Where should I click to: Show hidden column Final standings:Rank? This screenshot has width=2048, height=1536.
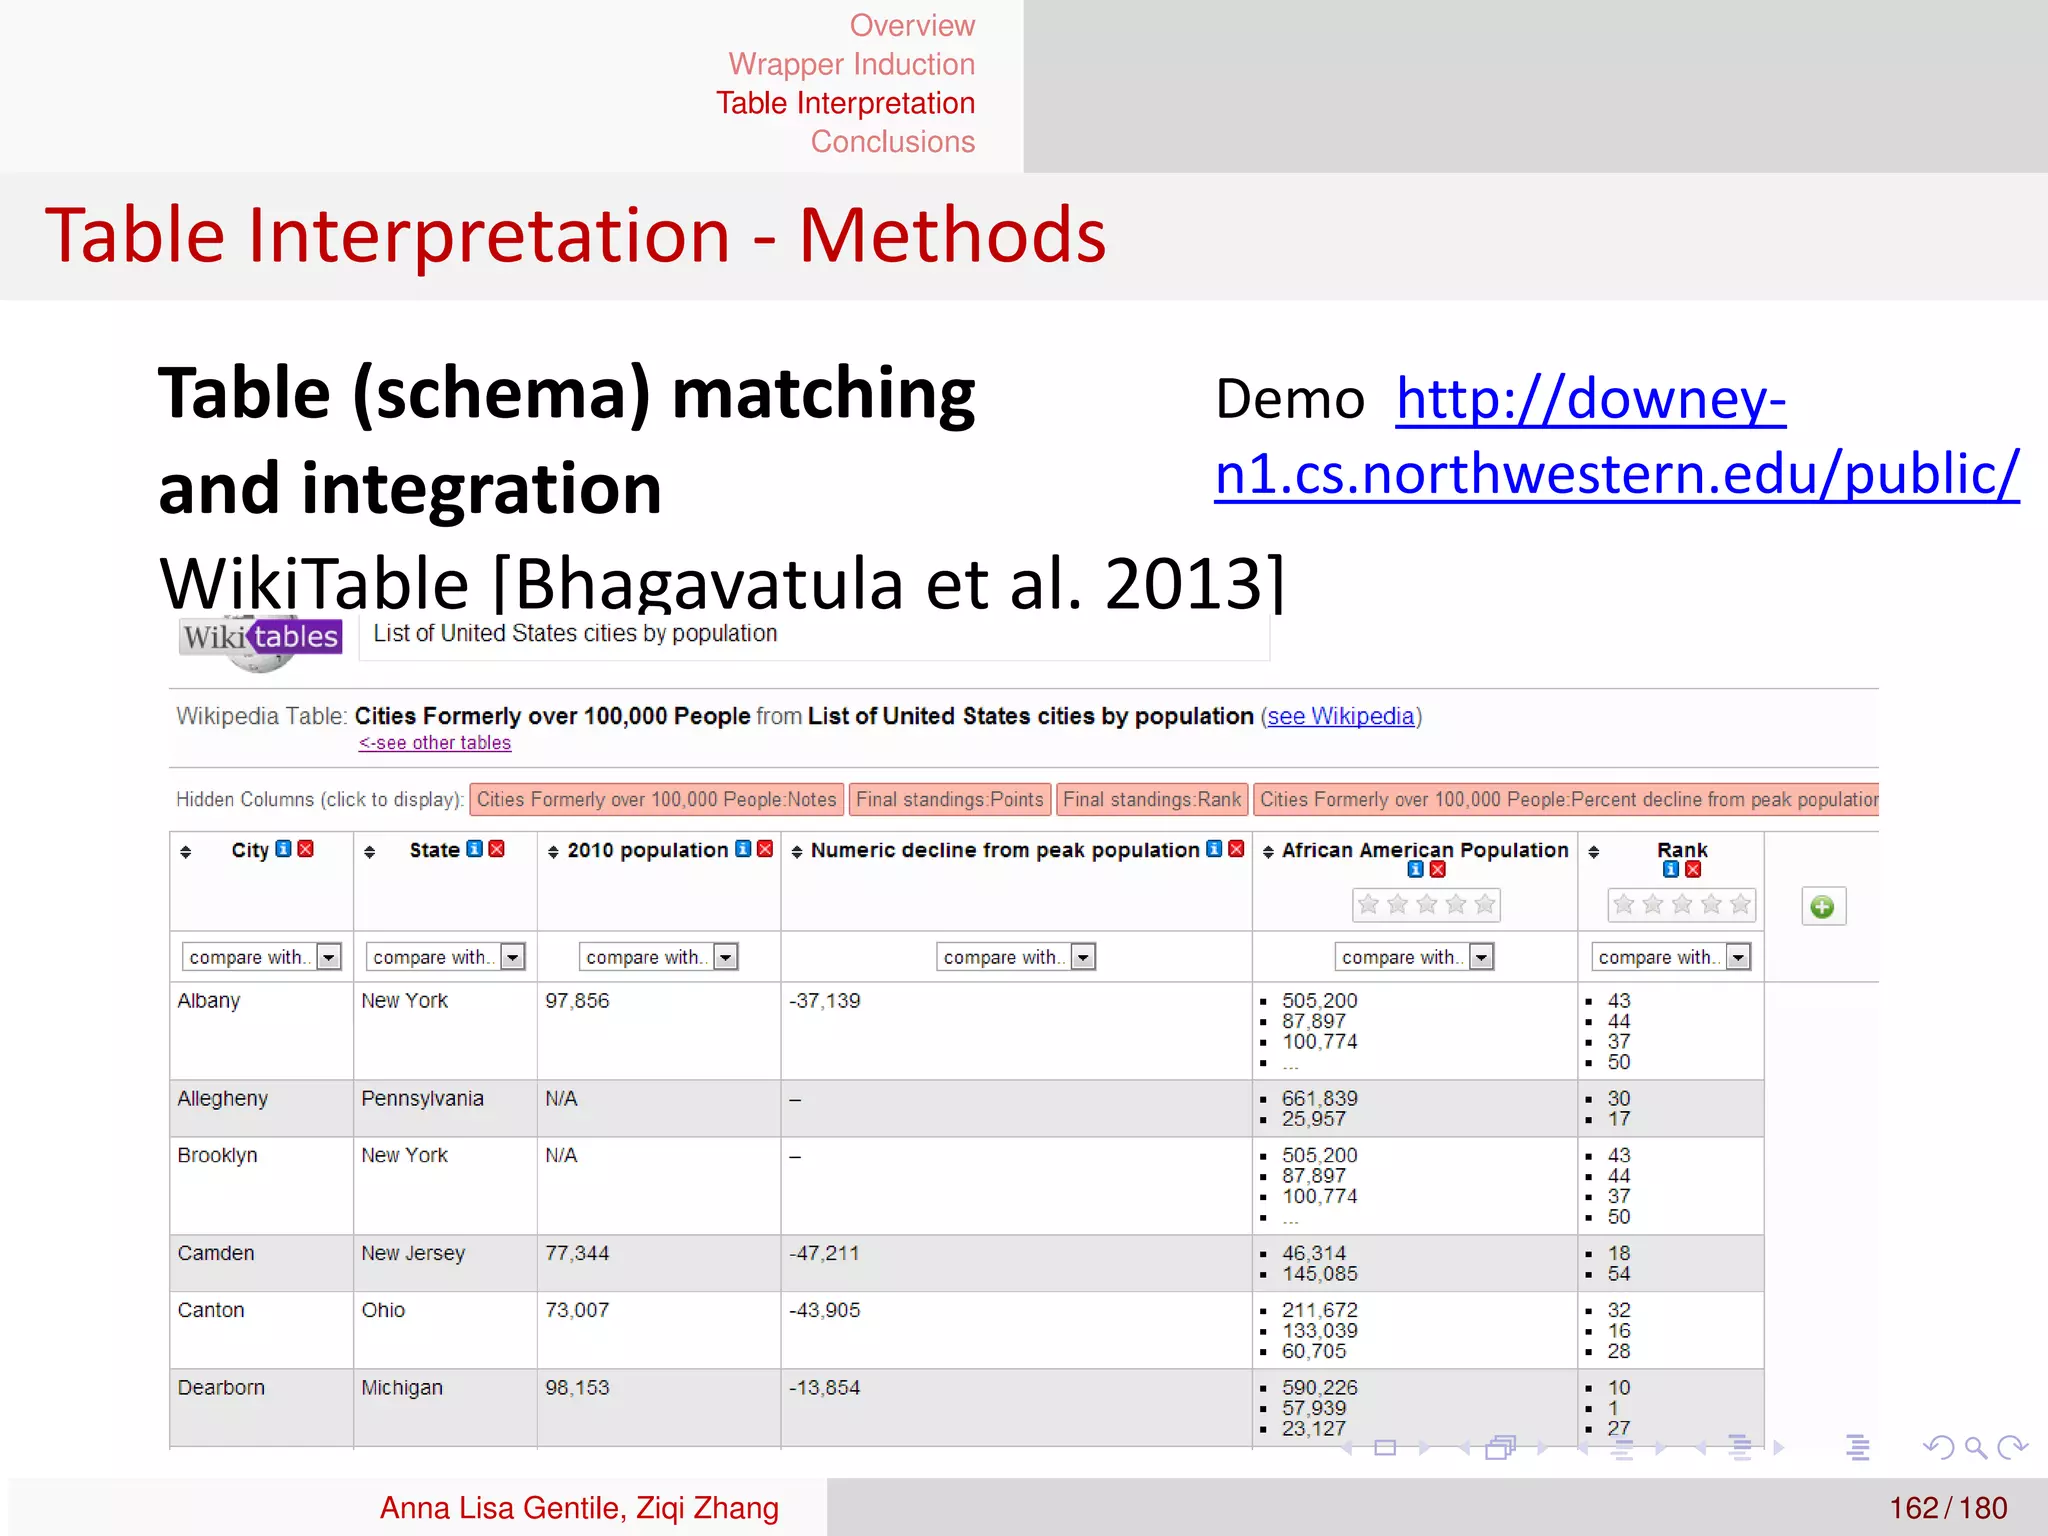[1152, 800]
